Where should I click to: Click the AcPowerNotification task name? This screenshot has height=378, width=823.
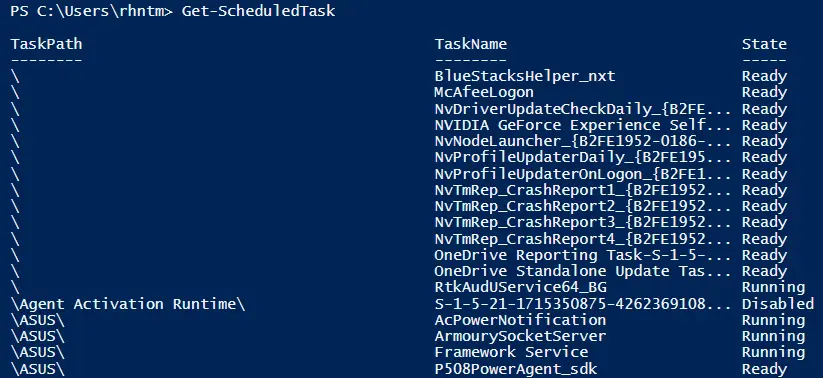(520, 320)
